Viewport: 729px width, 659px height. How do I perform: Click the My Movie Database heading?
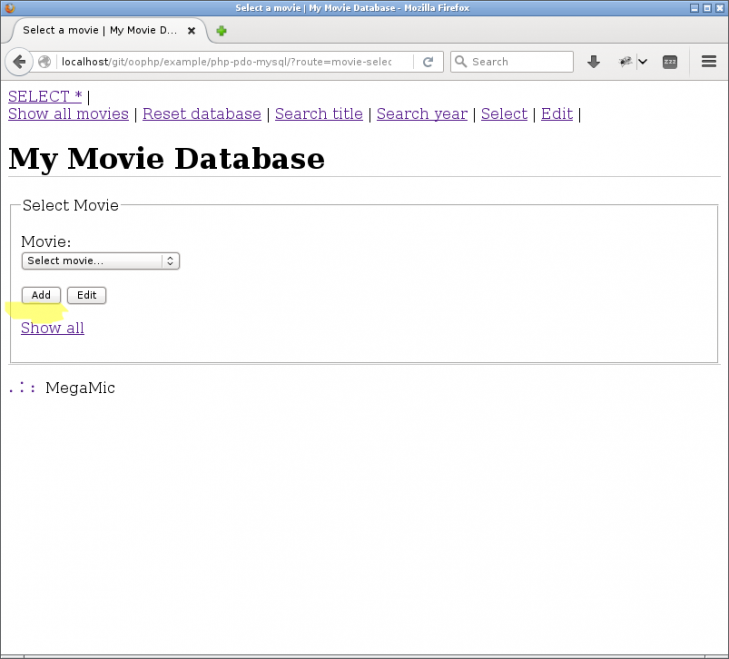166,159
